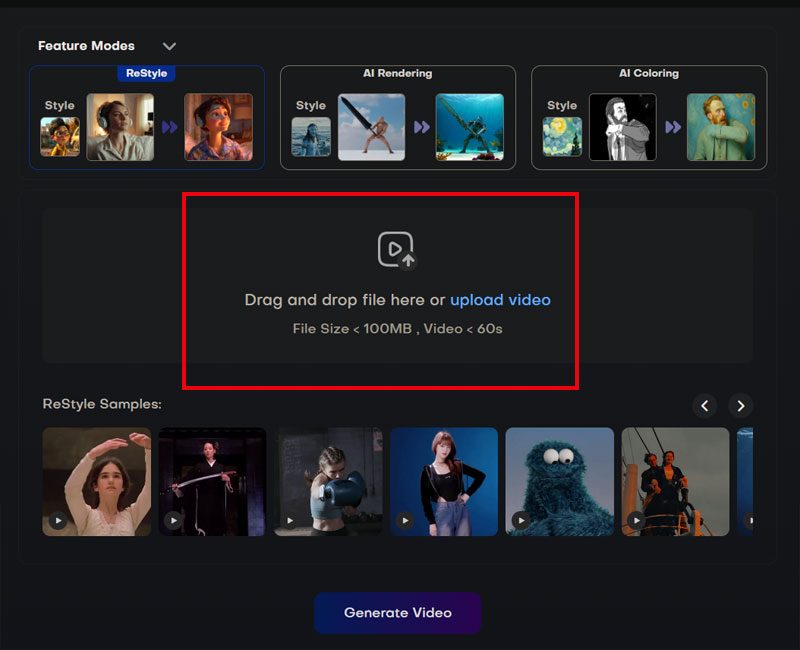
Task: Click the Van Gogh colored result image
Action: pos(720,127)
